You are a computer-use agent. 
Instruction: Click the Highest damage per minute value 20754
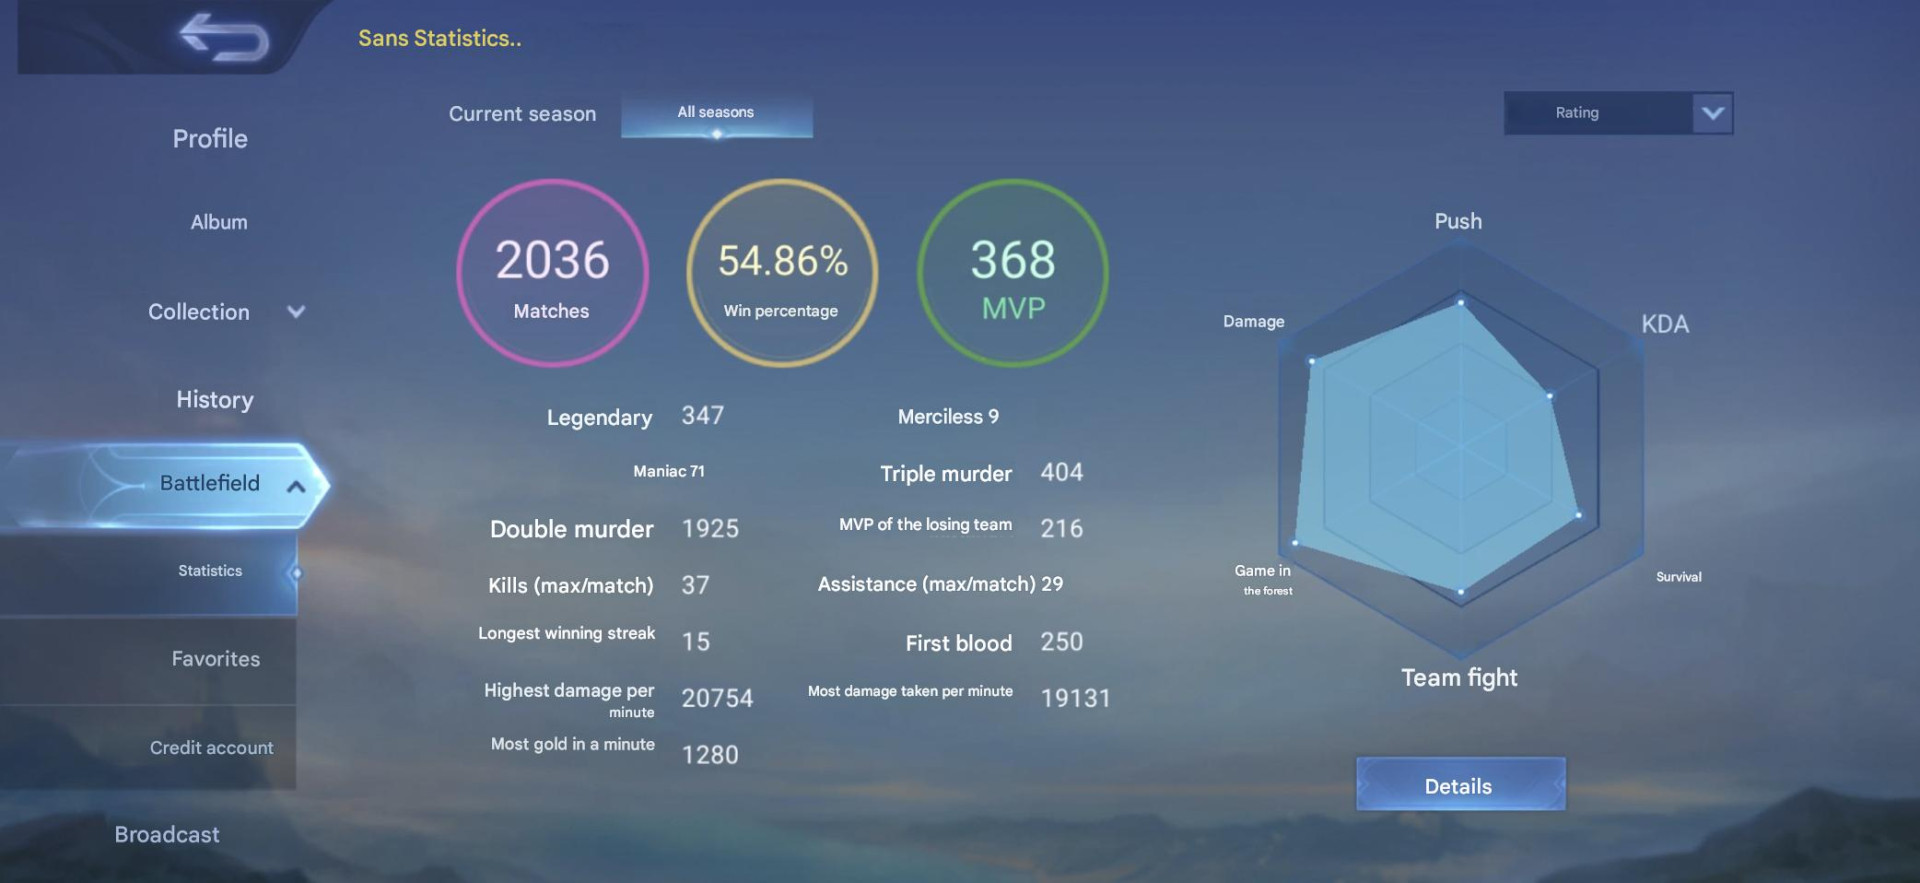pyautogui.click(x=717, y=698)
